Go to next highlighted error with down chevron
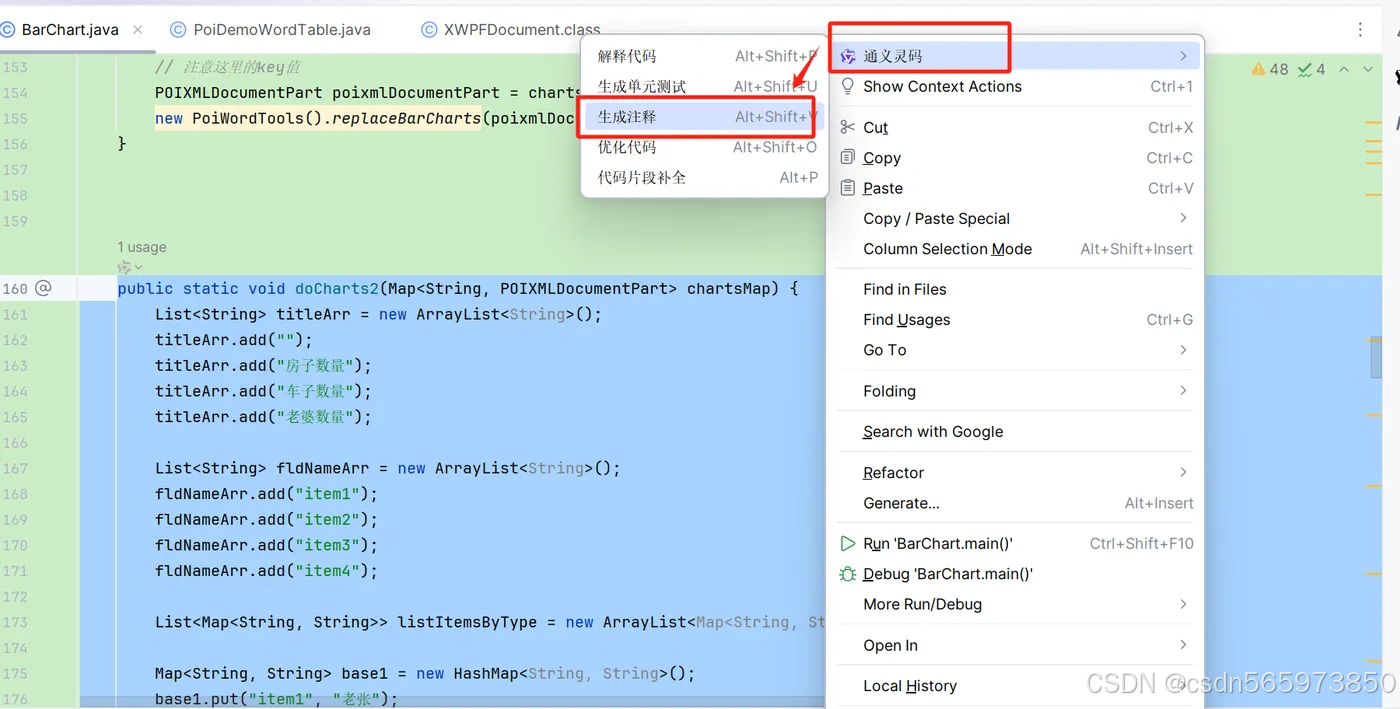The width and height of the screenshot is (1400, 709). click(x=1370, y=70)
